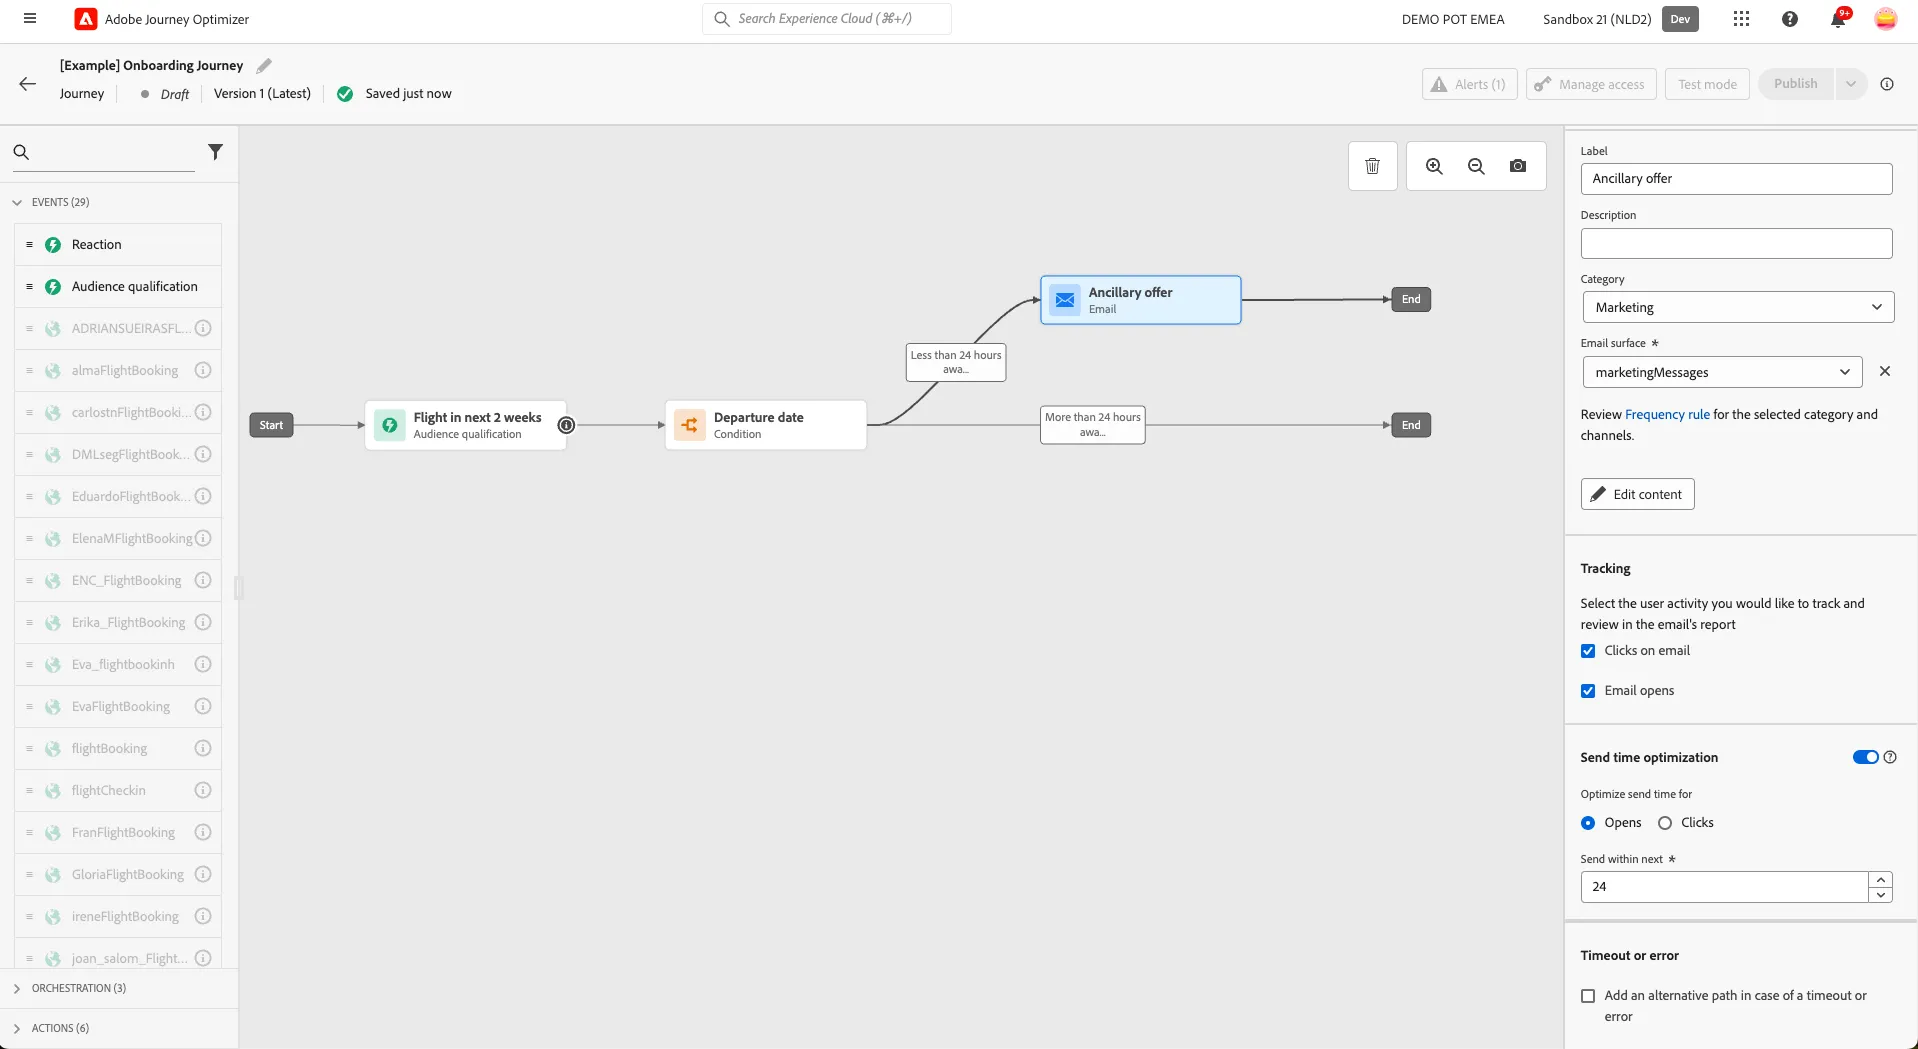Viewport: 1918px width, 1049px height.
Task: Show info for flightBooking event
Action: point(203,748)
